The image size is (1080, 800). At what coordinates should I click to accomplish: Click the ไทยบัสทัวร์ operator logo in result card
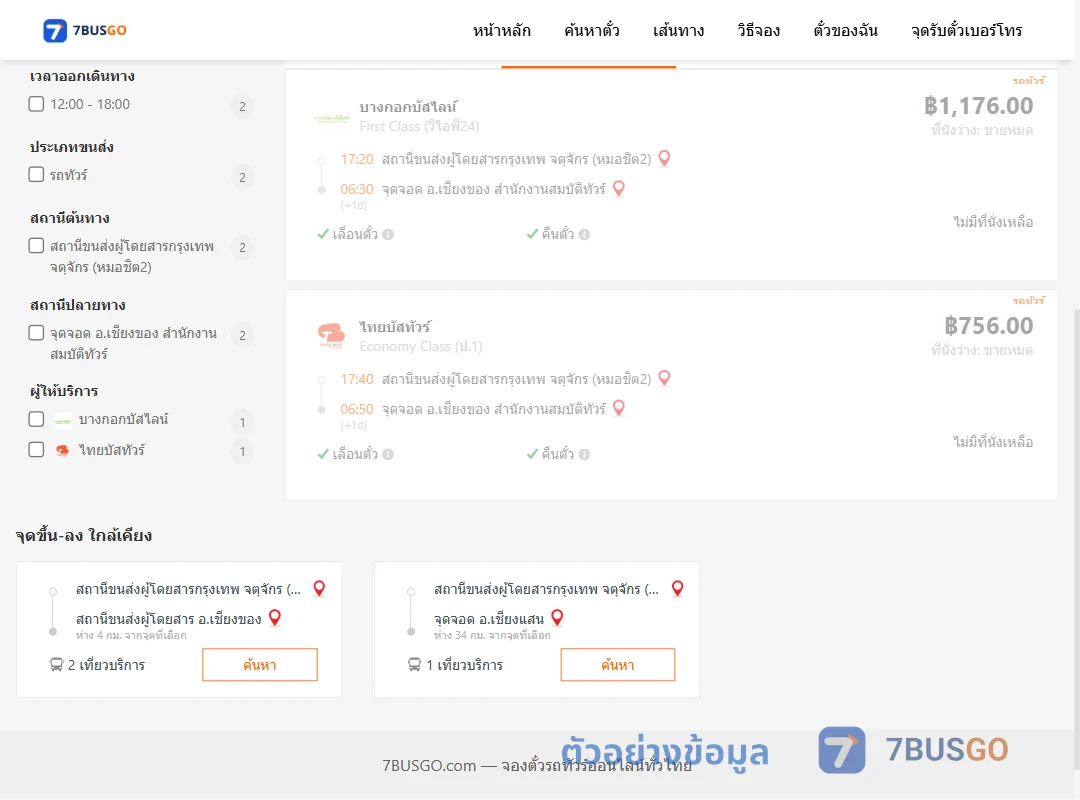coord(331,336)
